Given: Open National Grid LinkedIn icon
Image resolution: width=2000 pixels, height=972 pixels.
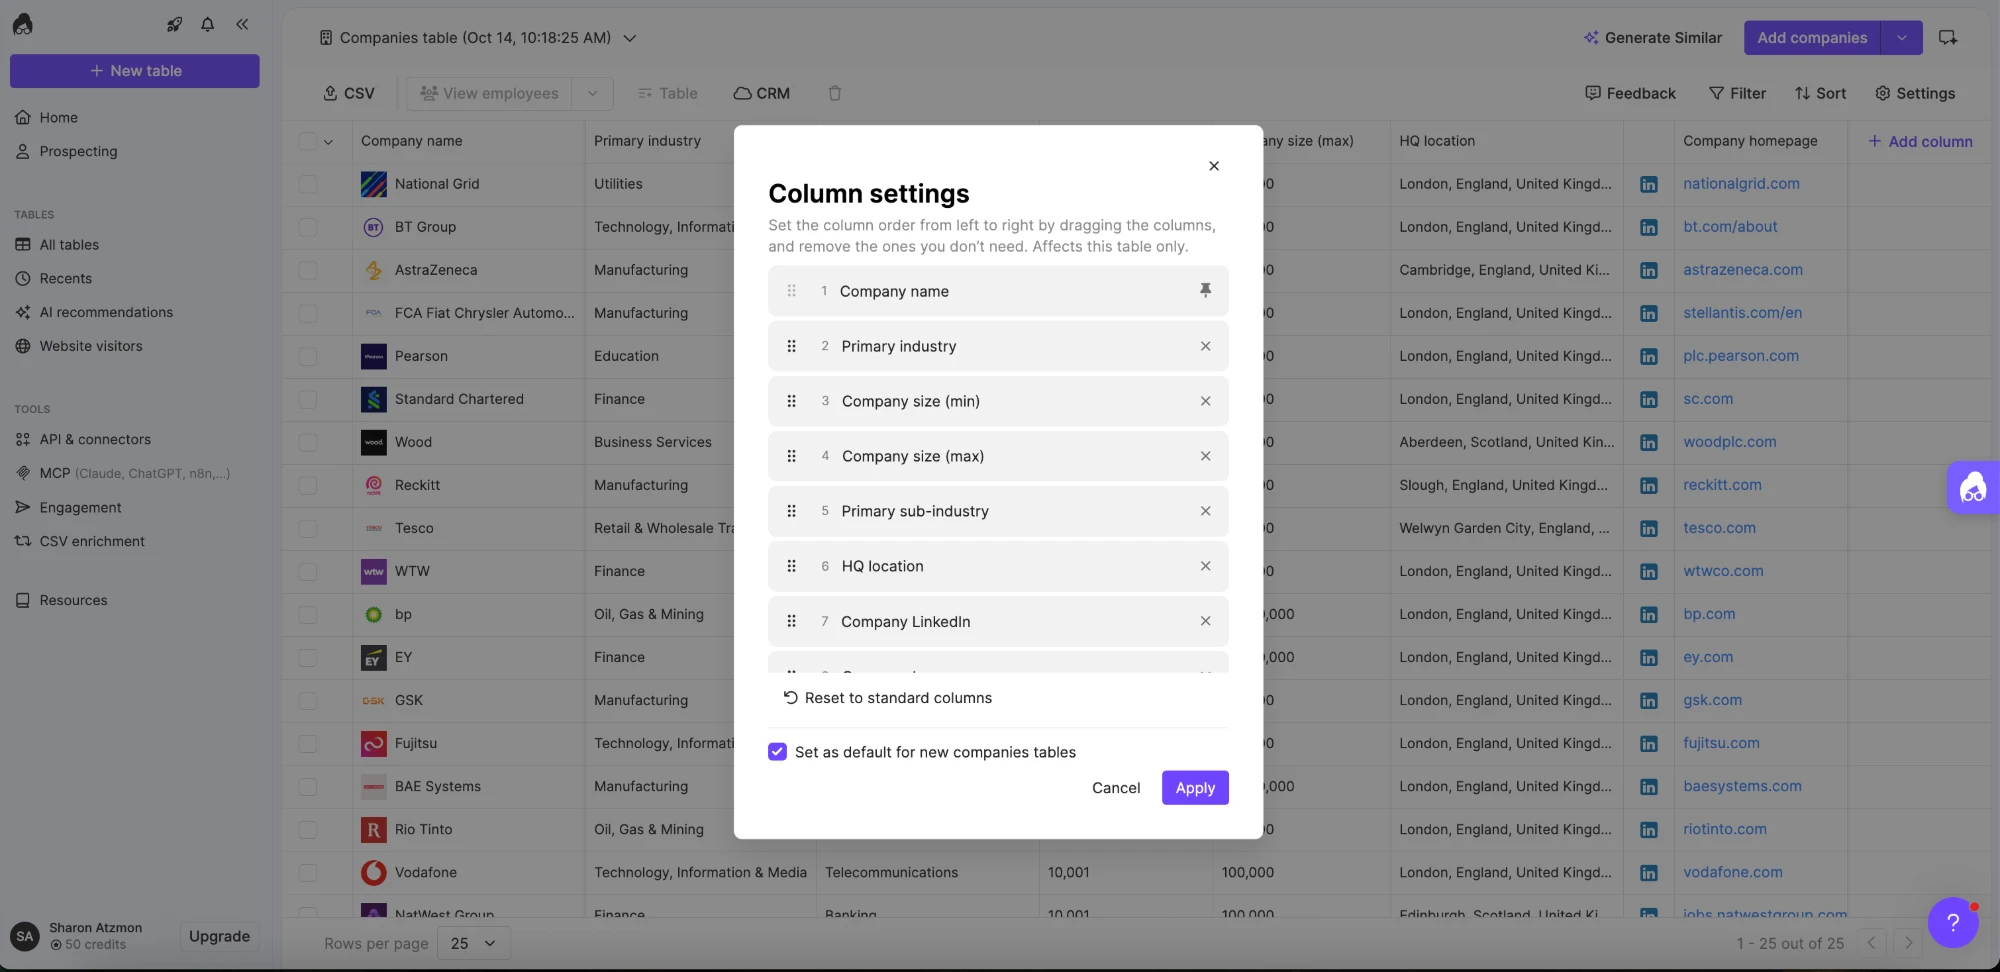Looking at the screenshot, I should point(1649,184).
